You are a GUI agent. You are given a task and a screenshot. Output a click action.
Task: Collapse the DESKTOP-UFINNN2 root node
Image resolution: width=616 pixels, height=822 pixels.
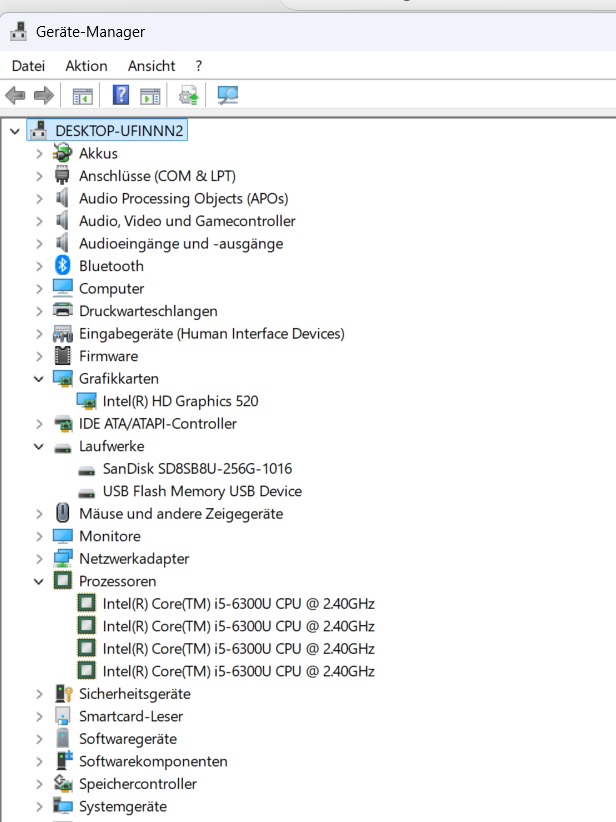click(x=15, y=131)
